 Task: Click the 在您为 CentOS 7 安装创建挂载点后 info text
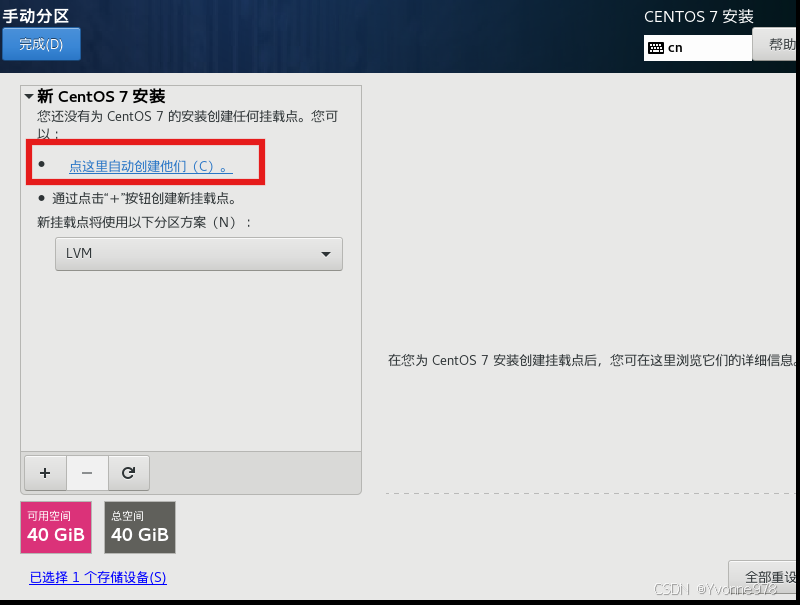[592, 360]
